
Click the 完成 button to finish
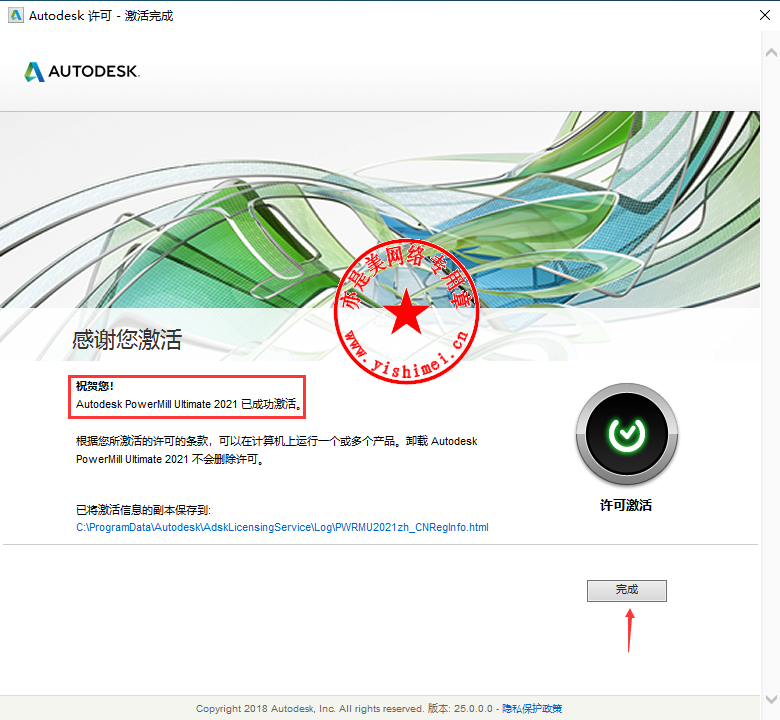click(626, 591)
